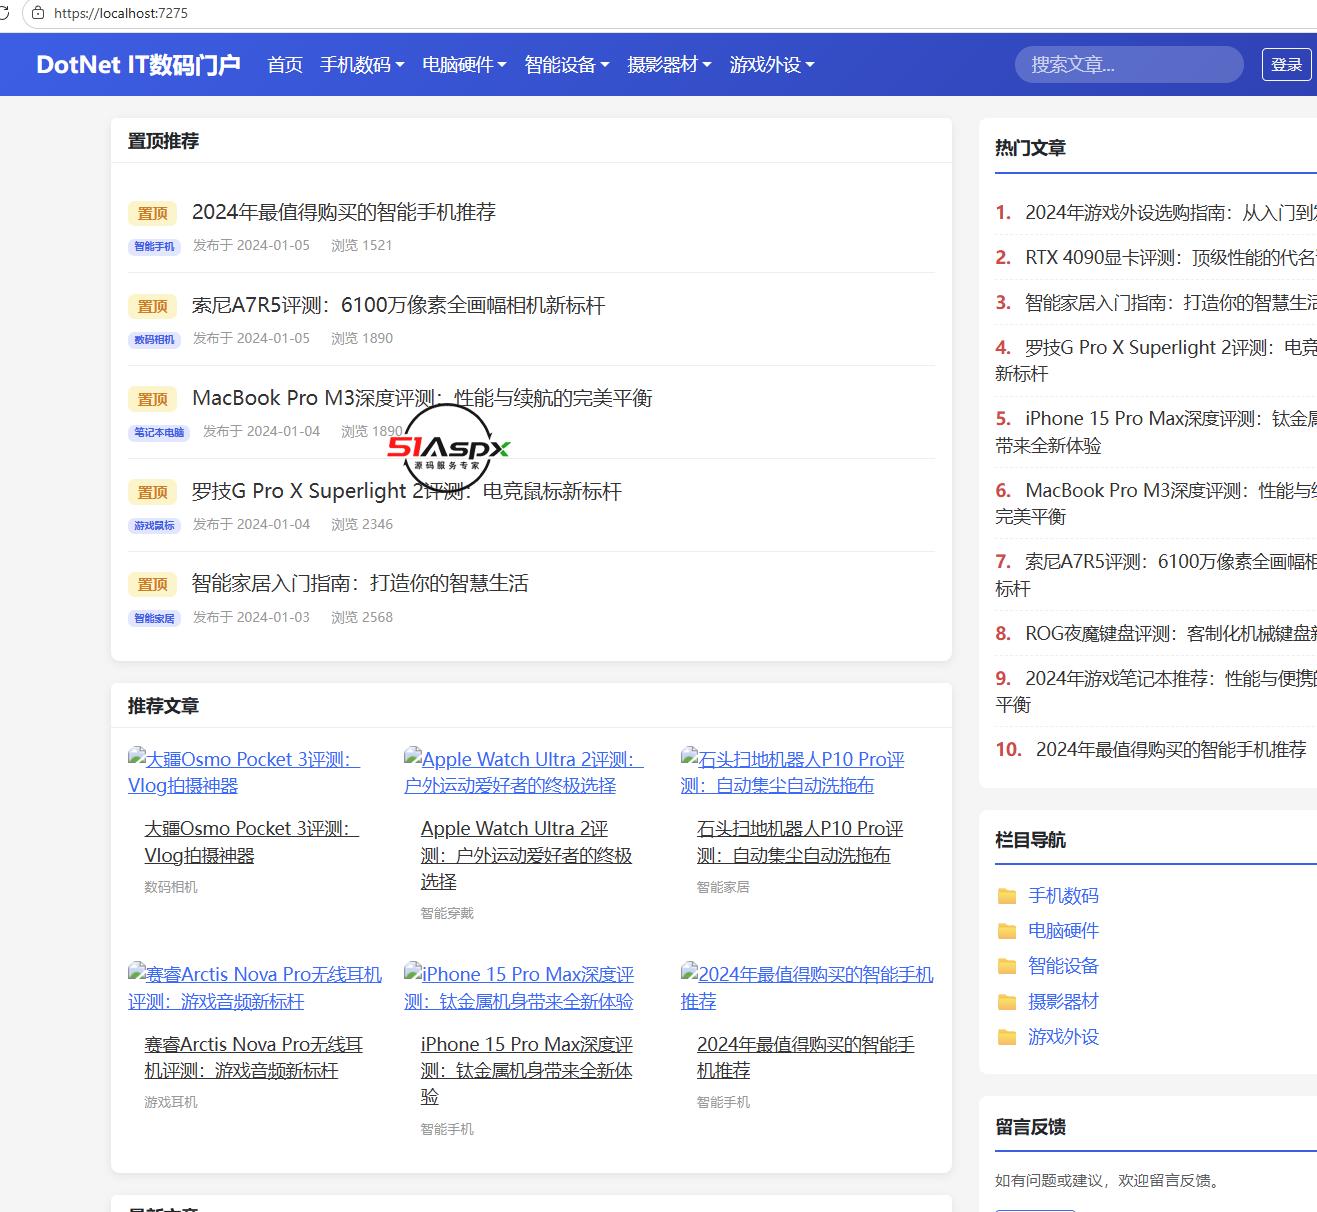
Task: Click the site security lock icon
Action: click(x=38, y=13)
